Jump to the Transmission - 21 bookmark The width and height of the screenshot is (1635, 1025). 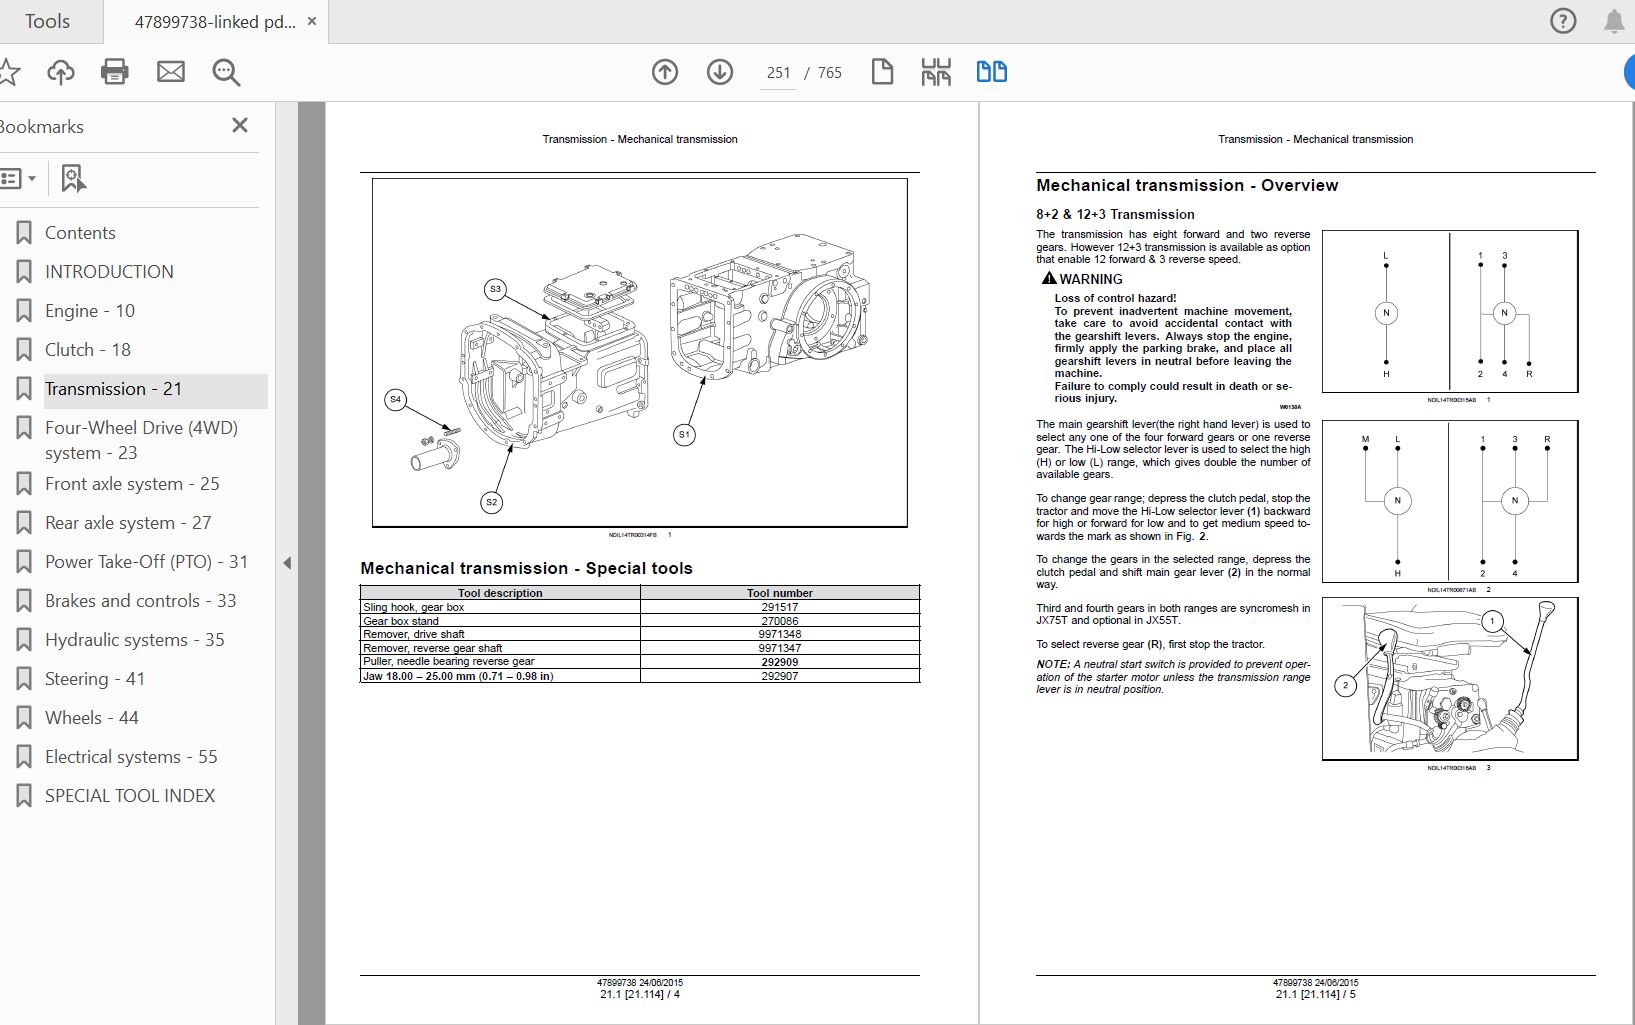click(x=113, y=389)
